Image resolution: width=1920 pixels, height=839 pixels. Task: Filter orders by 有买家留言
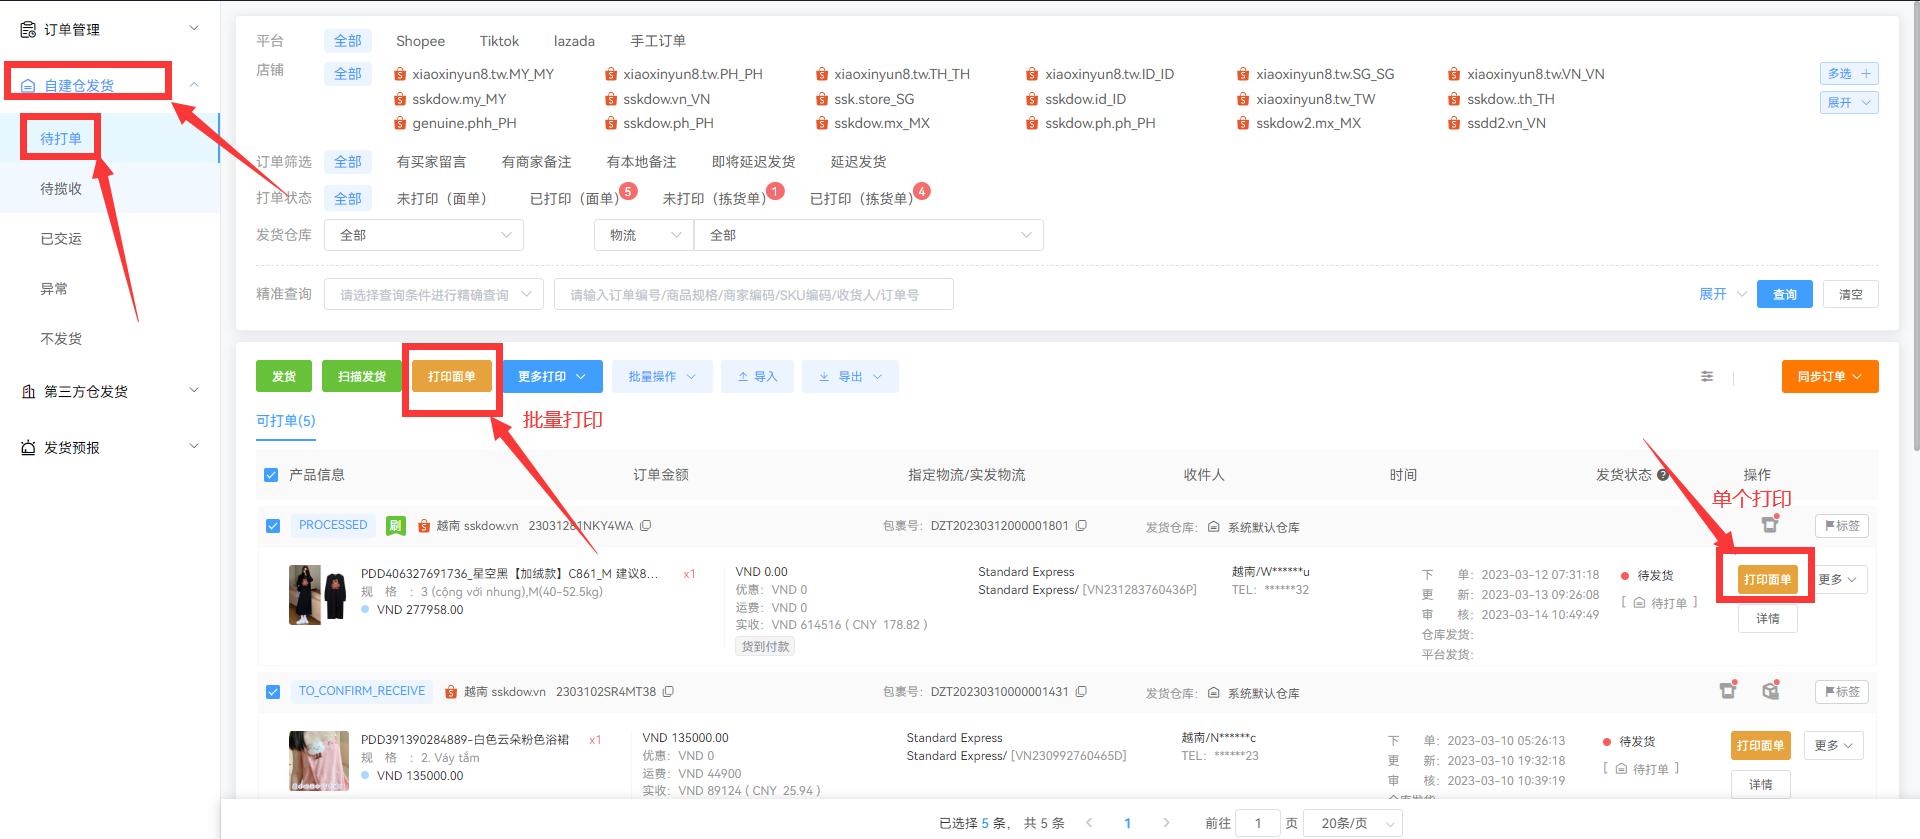pyautogui.click(x=431, y=161)
